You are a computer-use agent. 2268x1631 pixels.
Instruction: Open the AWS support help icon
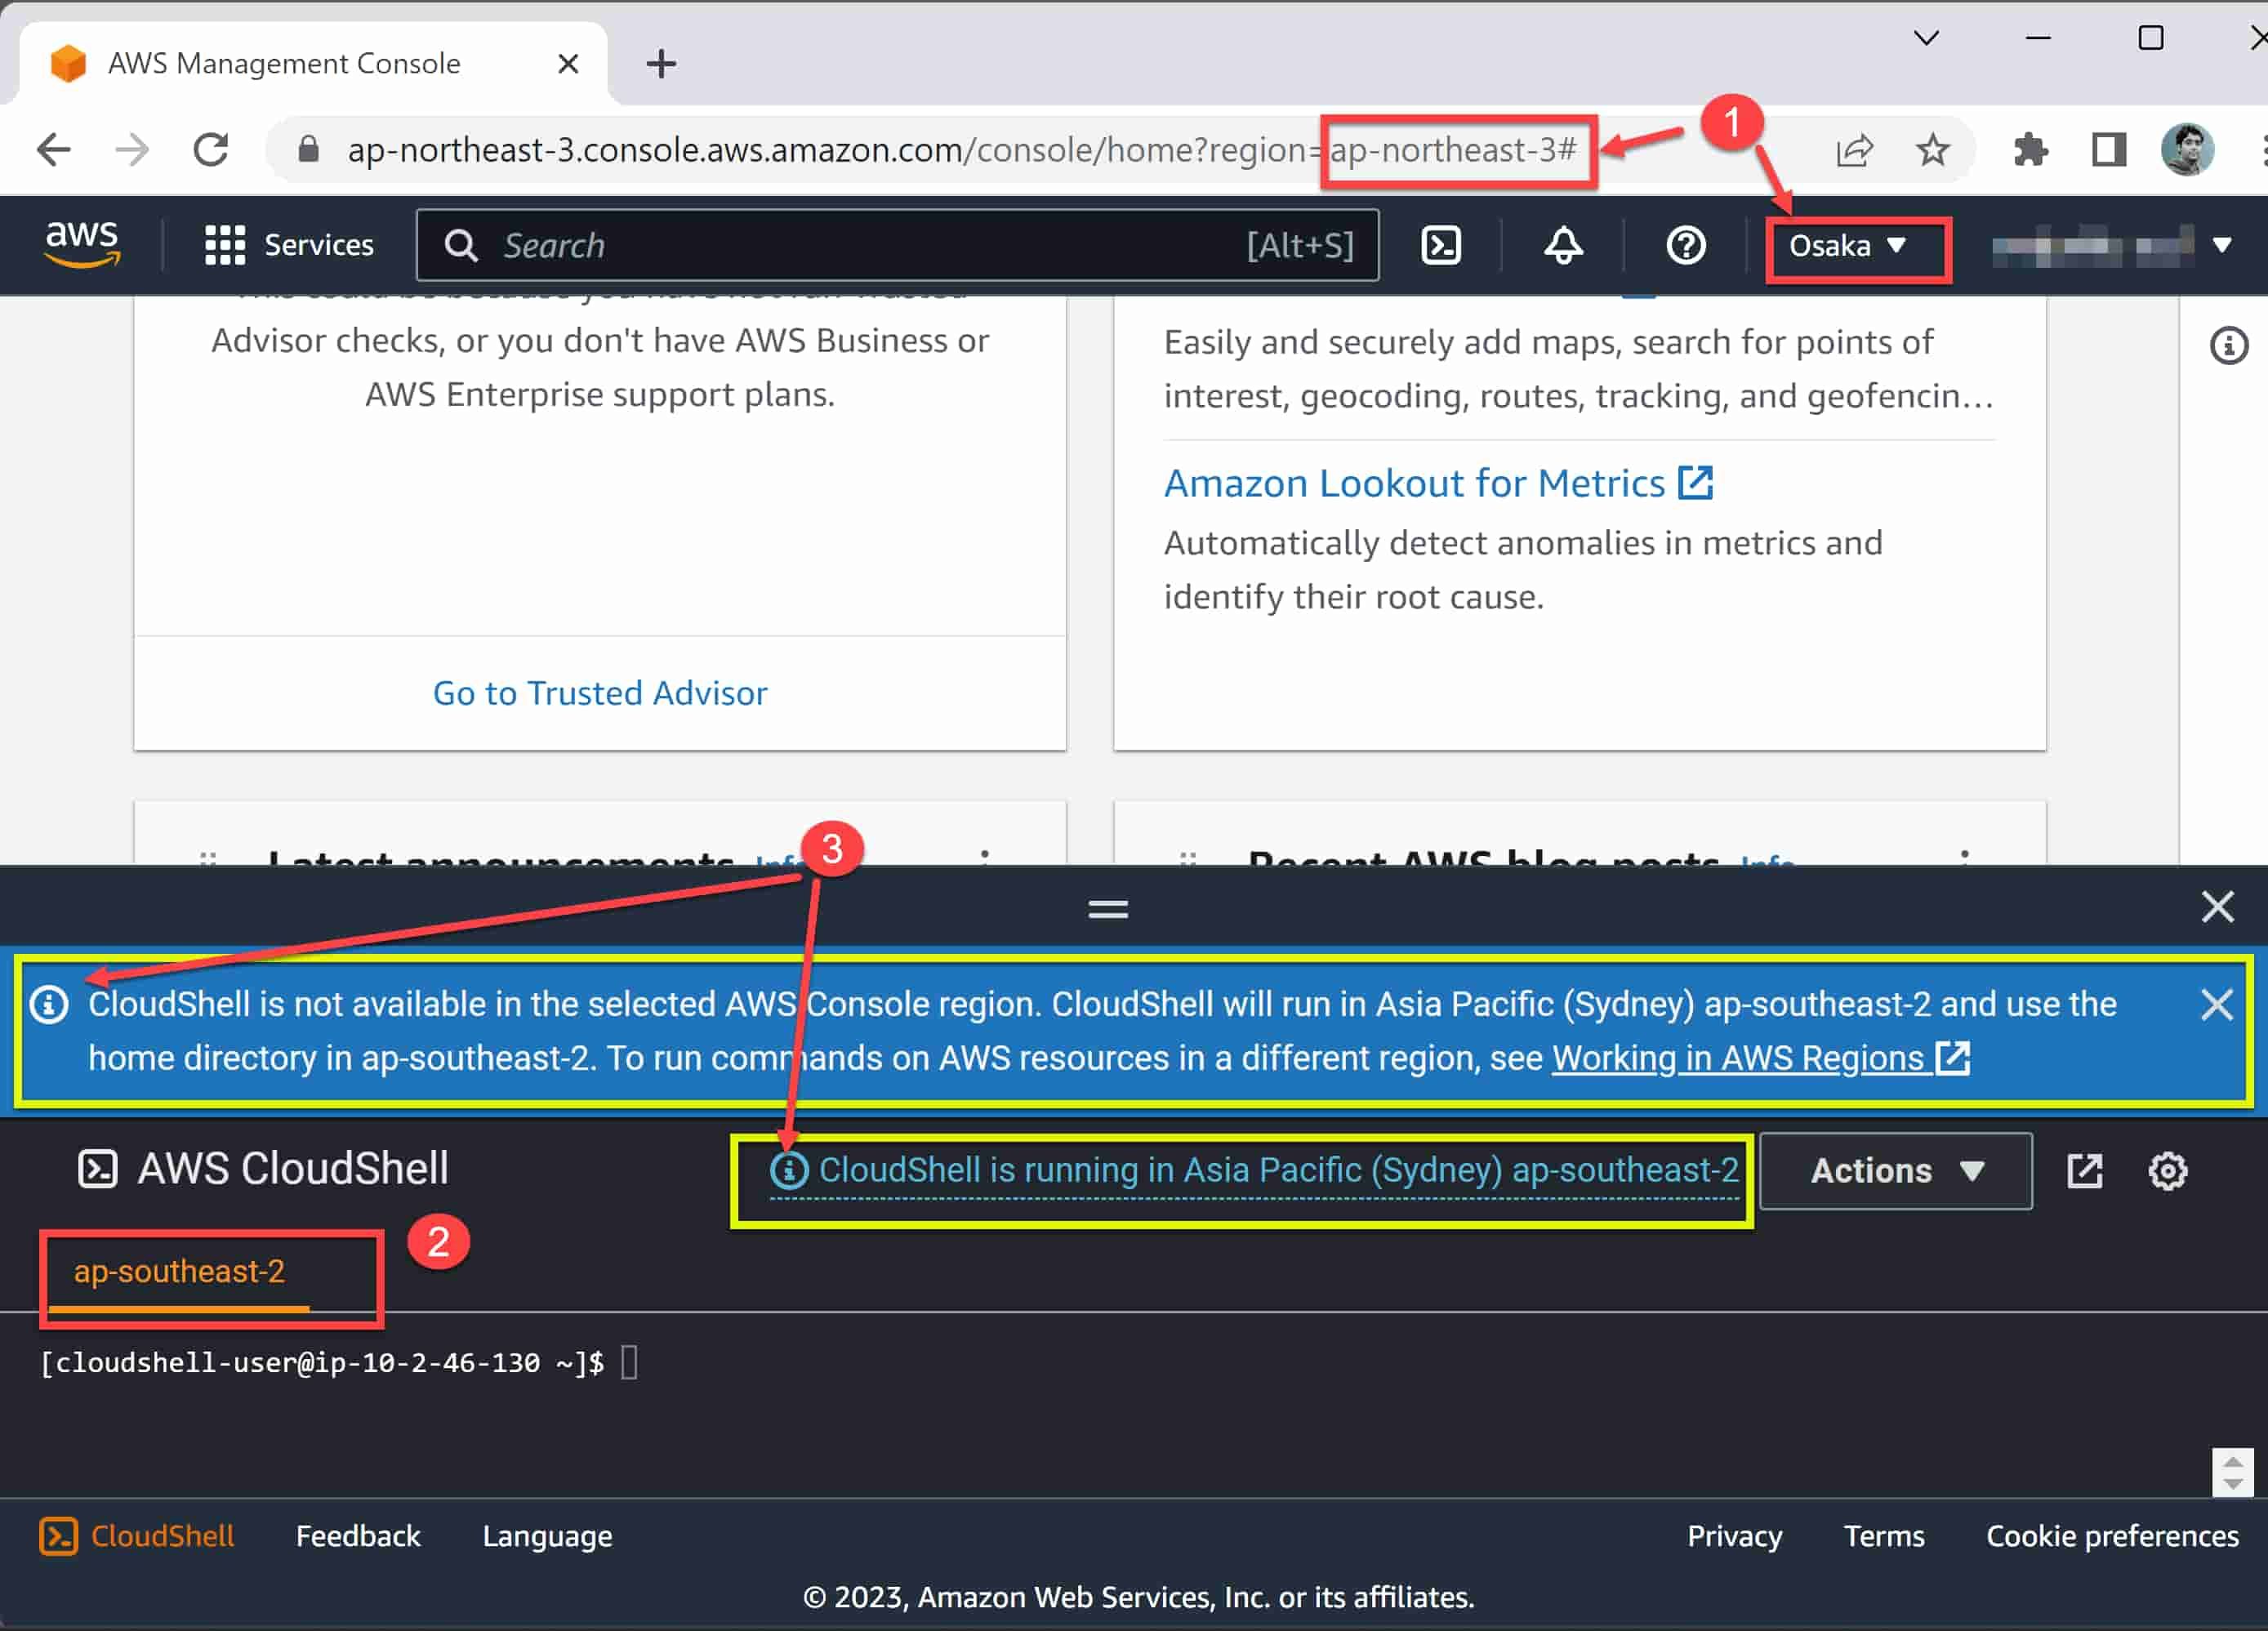(x=1685, y=245)
